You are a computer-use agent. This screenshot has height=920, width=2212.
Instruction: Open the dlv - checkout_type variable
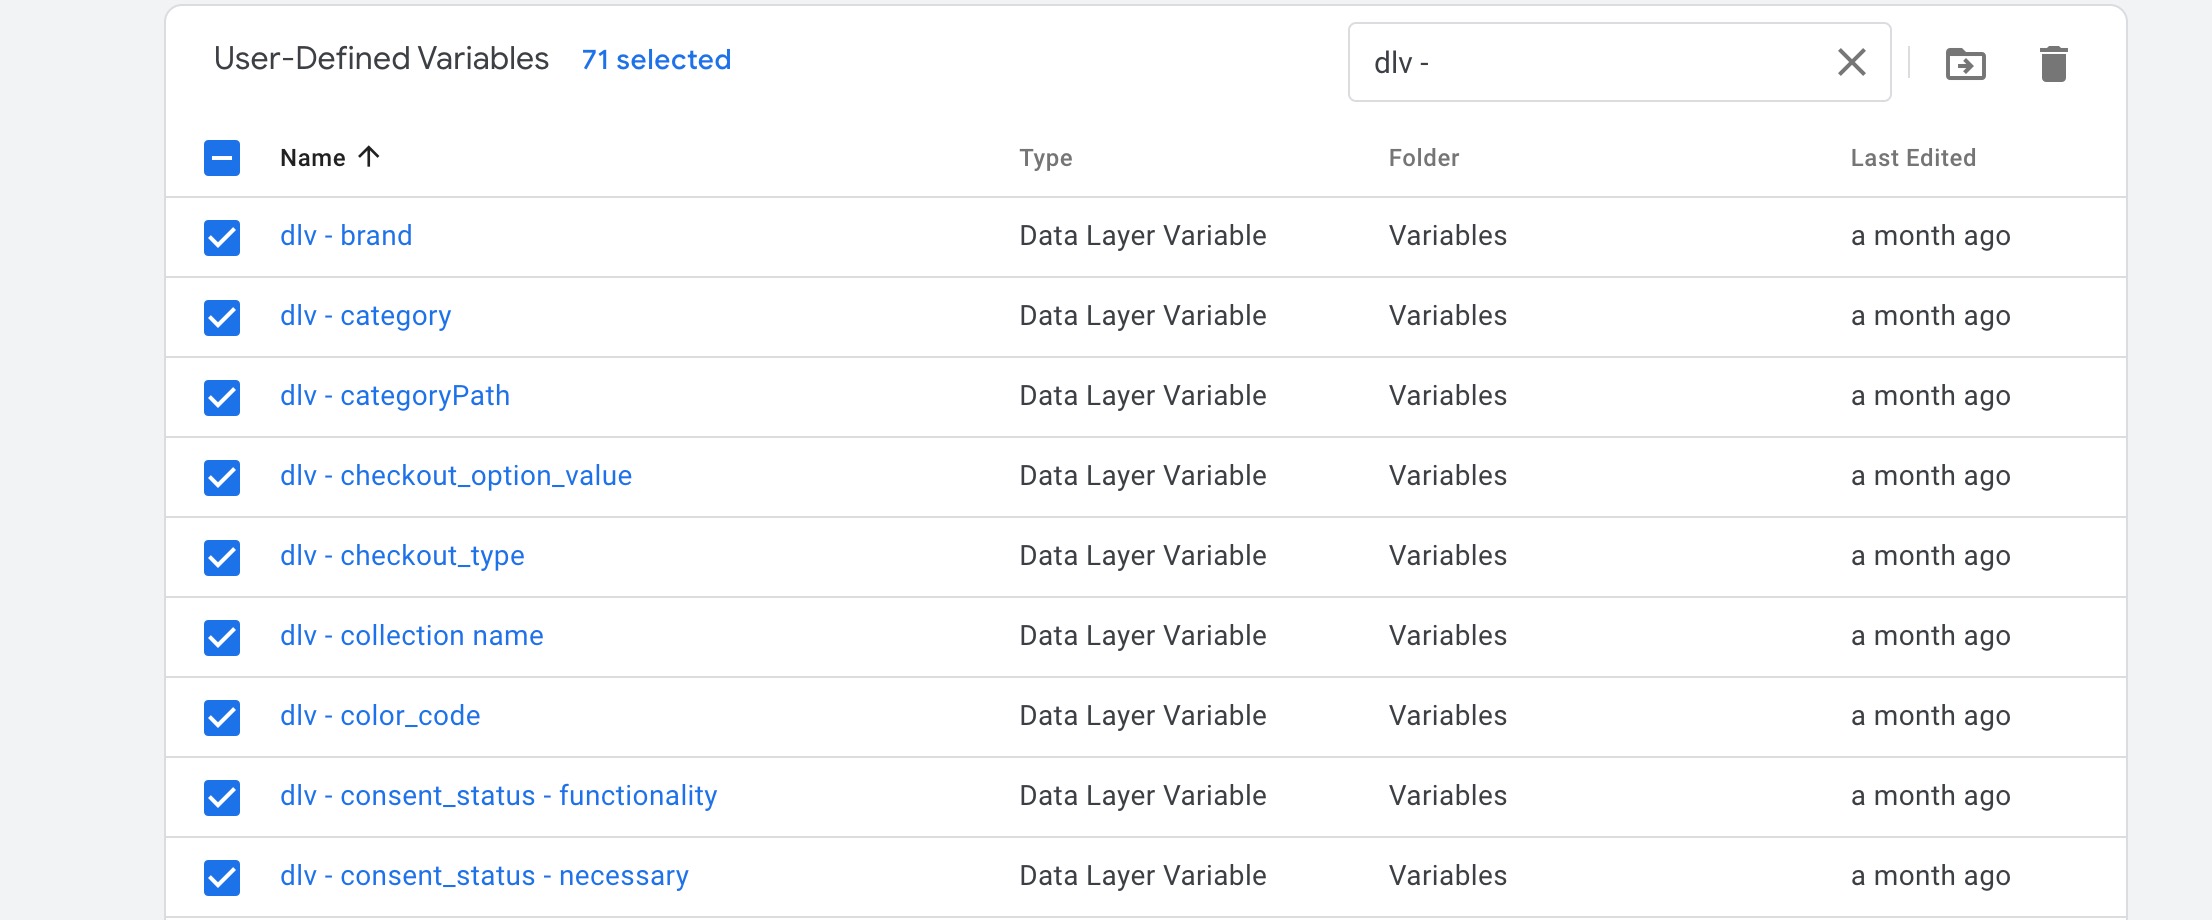pyautogui.click(x=402, y=556)
